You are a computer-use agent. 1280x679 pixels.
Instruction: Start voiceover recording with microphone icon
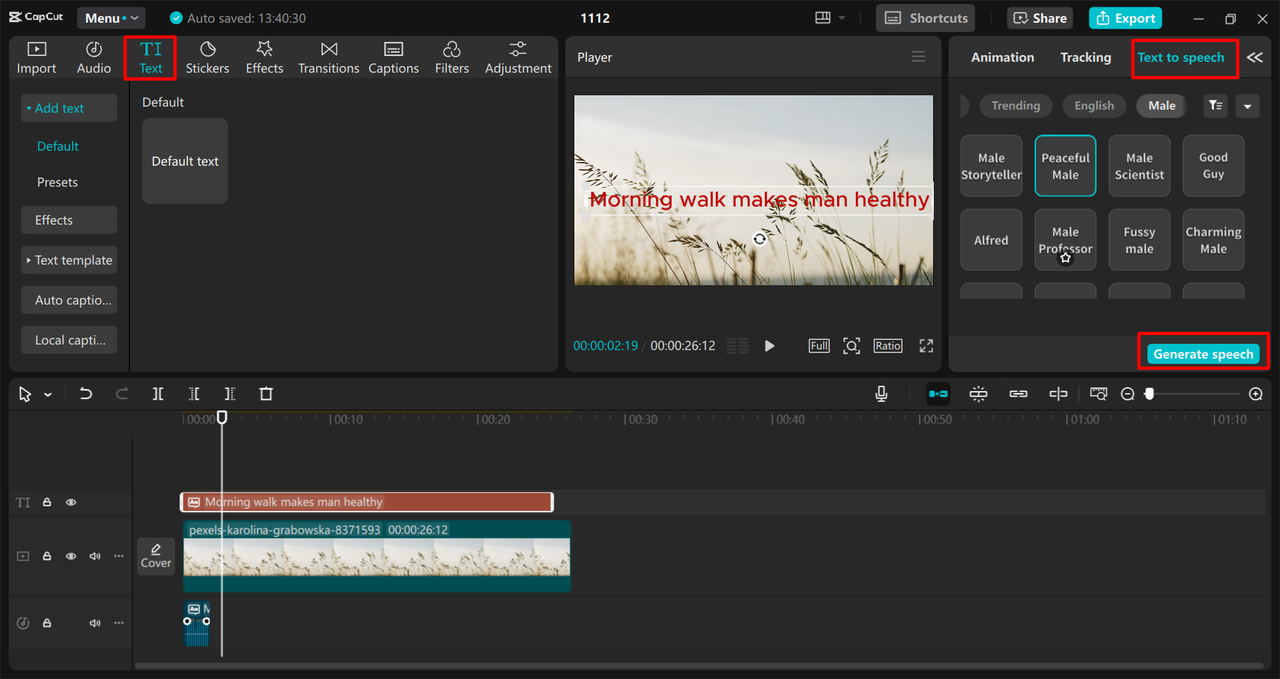coord(881,394)
